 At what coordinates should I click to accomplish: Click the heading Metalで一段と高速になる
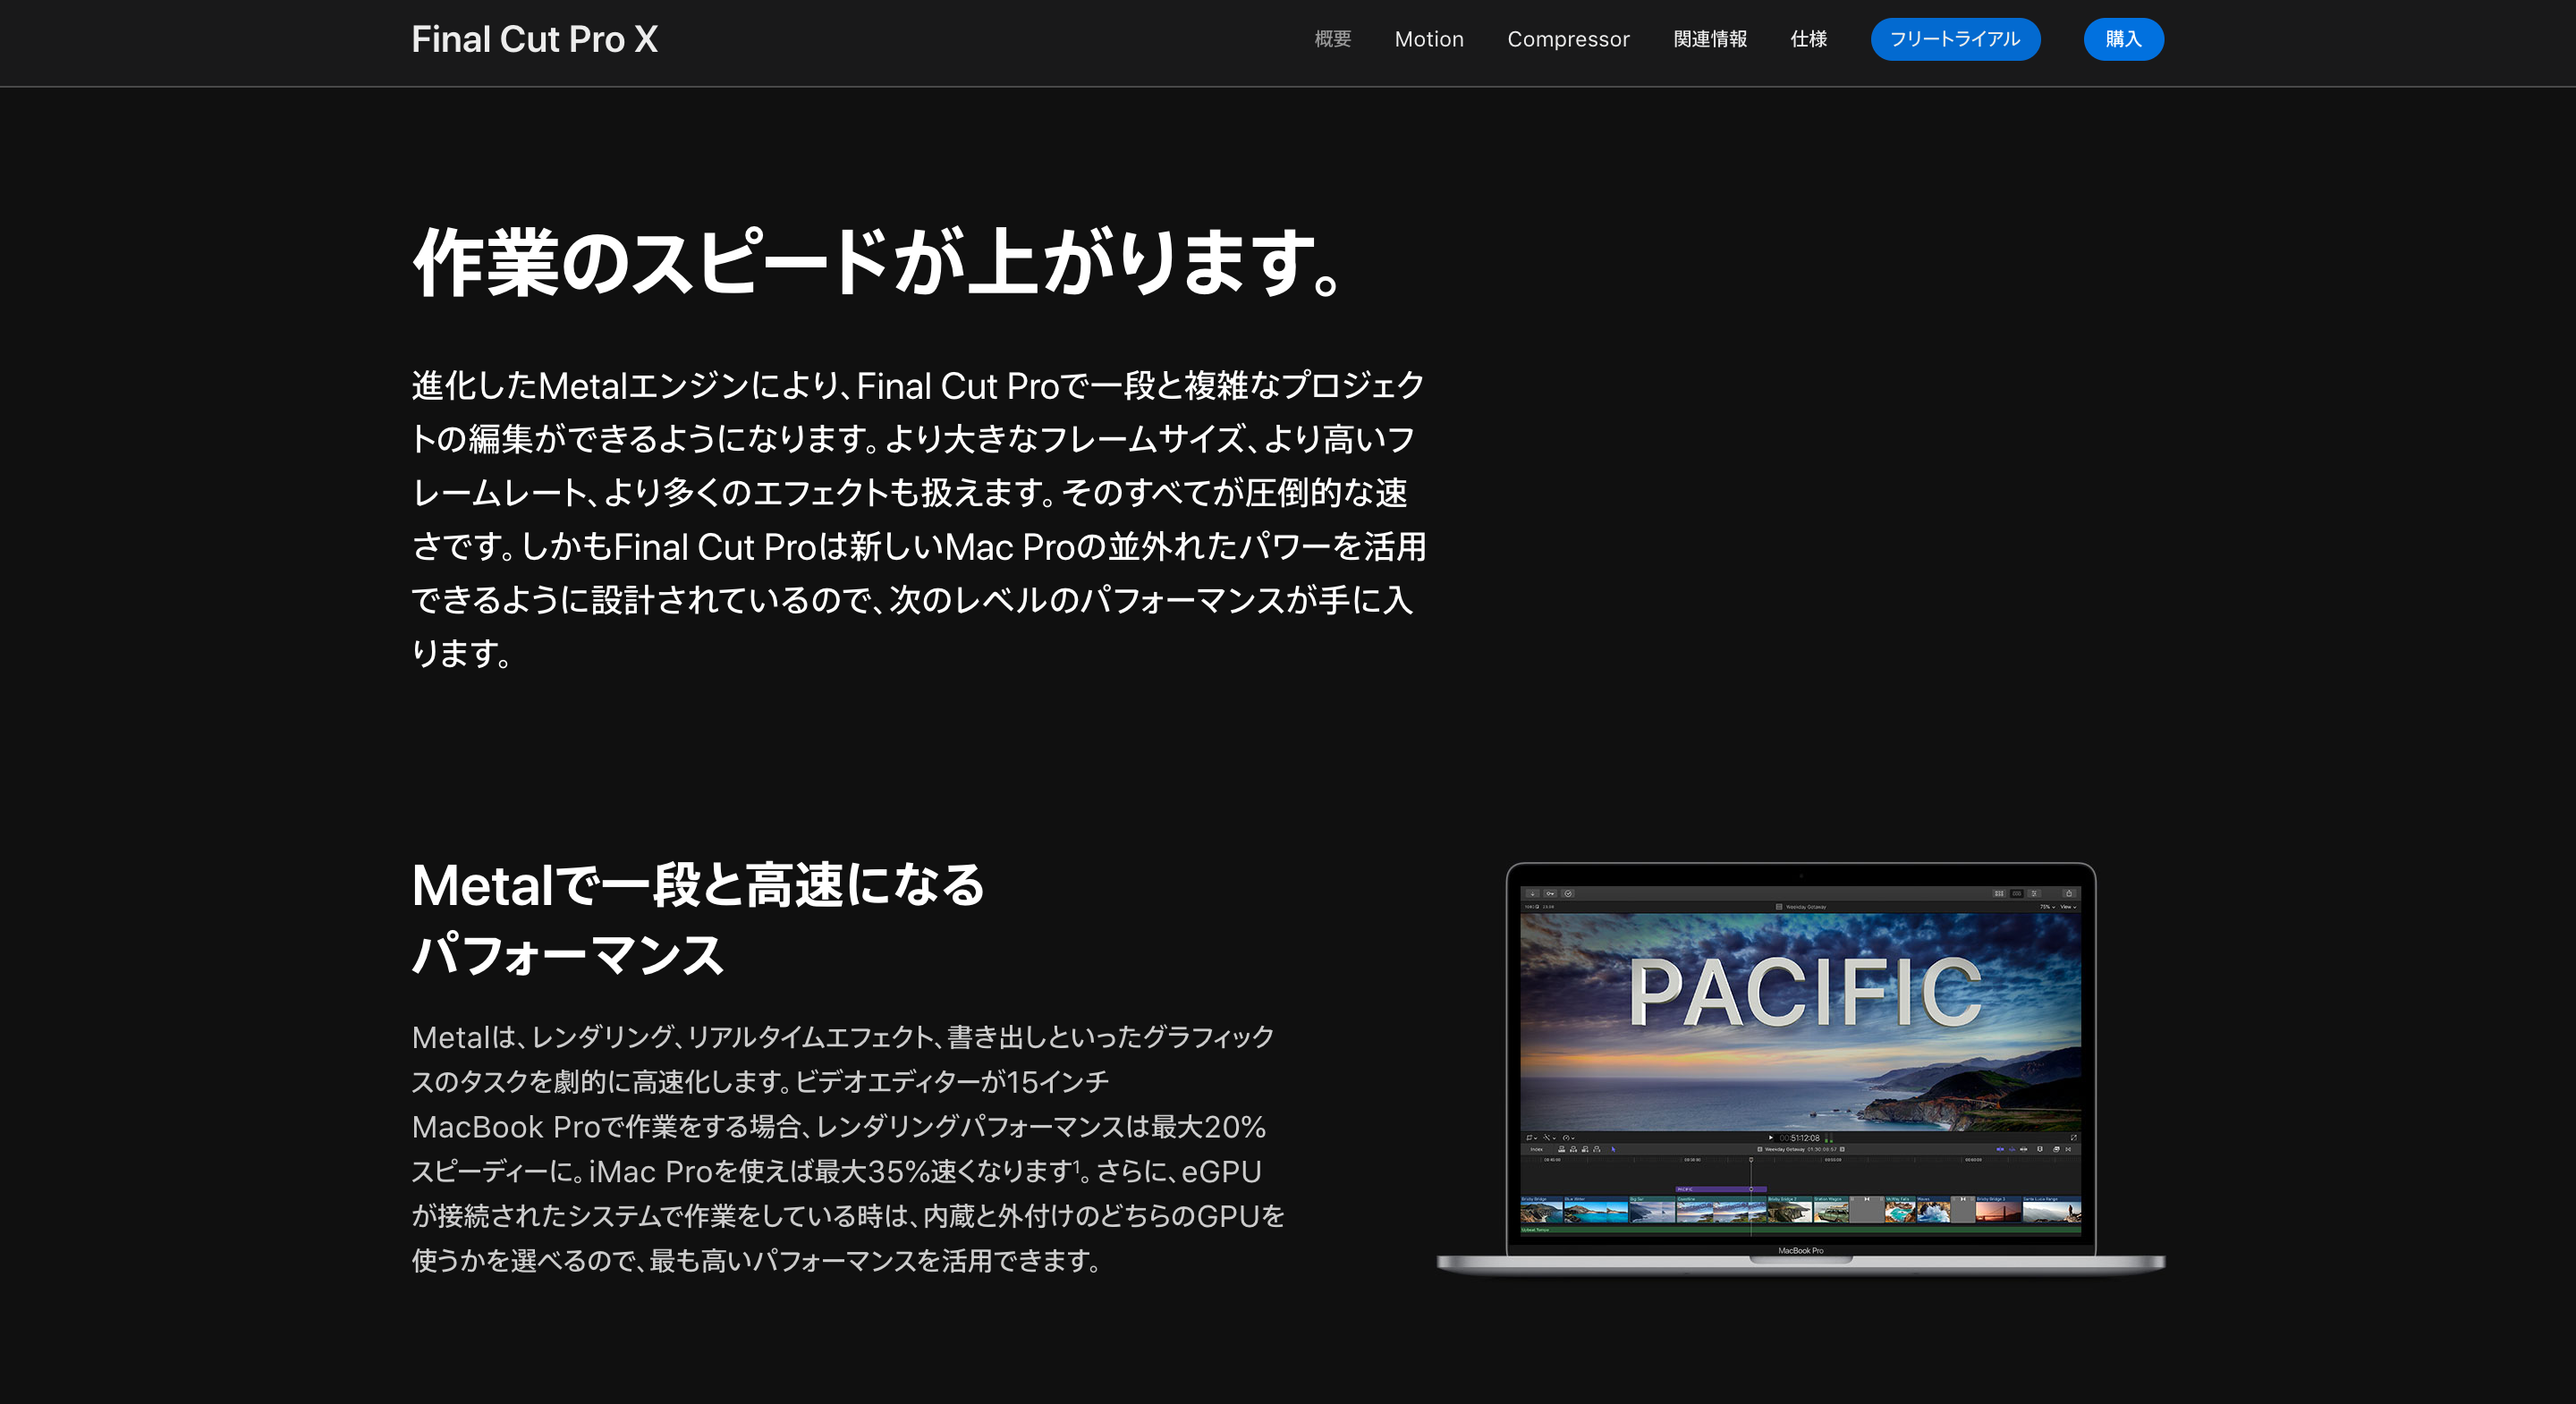click(x=698, y=919)
